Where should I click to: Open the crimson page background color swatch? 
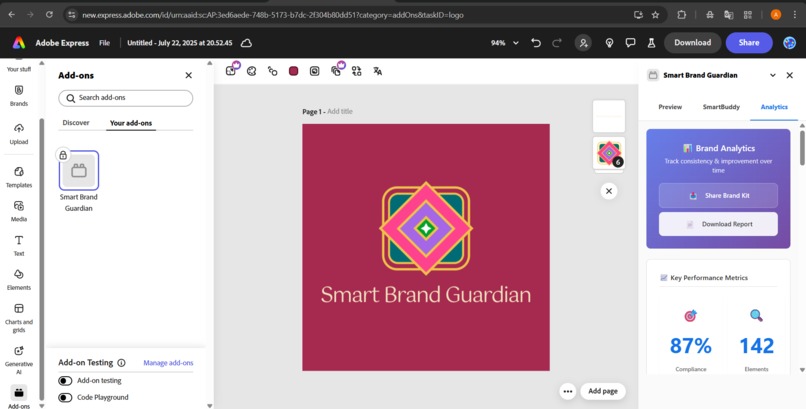pyautogui.click(x=294, y=71)
